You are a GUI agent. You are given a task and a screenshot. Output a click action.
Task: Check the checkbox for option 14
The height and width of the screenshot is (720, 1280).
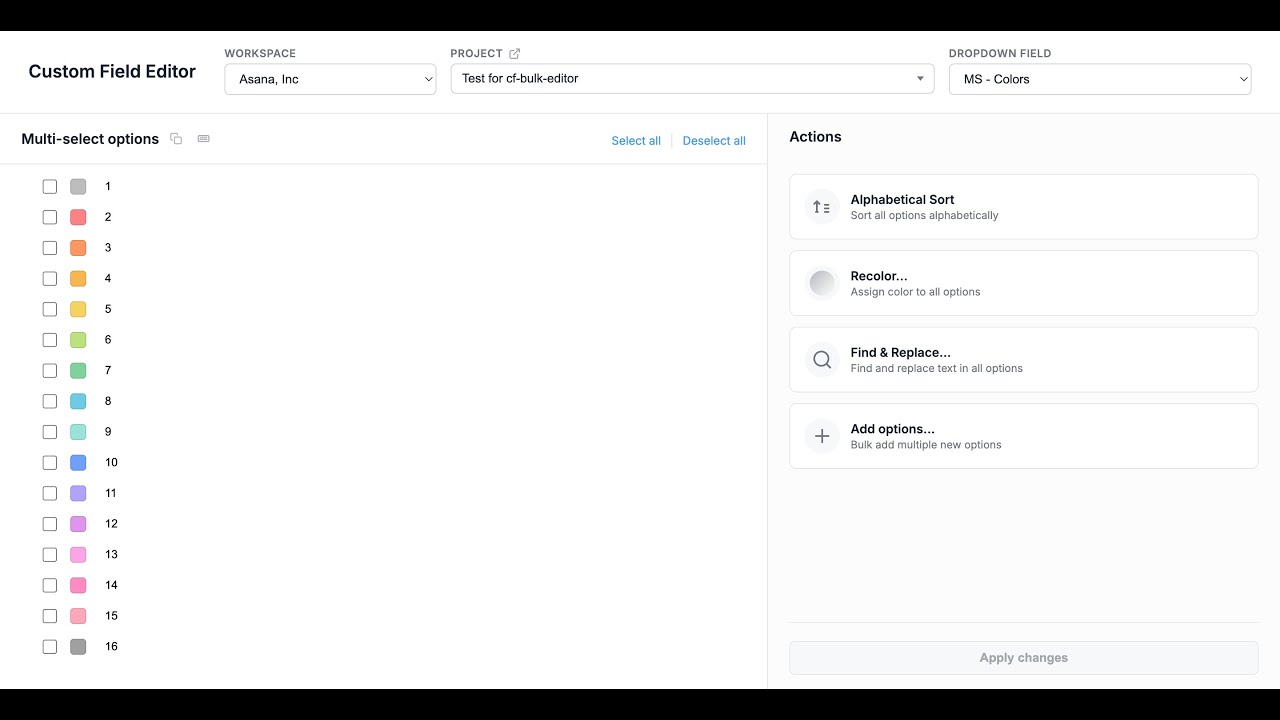[50, 585]
